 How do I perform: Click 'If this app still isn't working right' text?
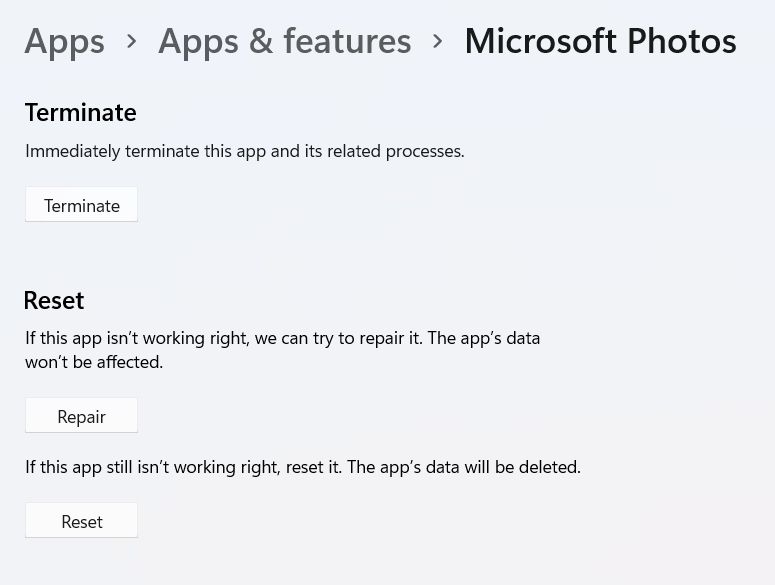150,467
